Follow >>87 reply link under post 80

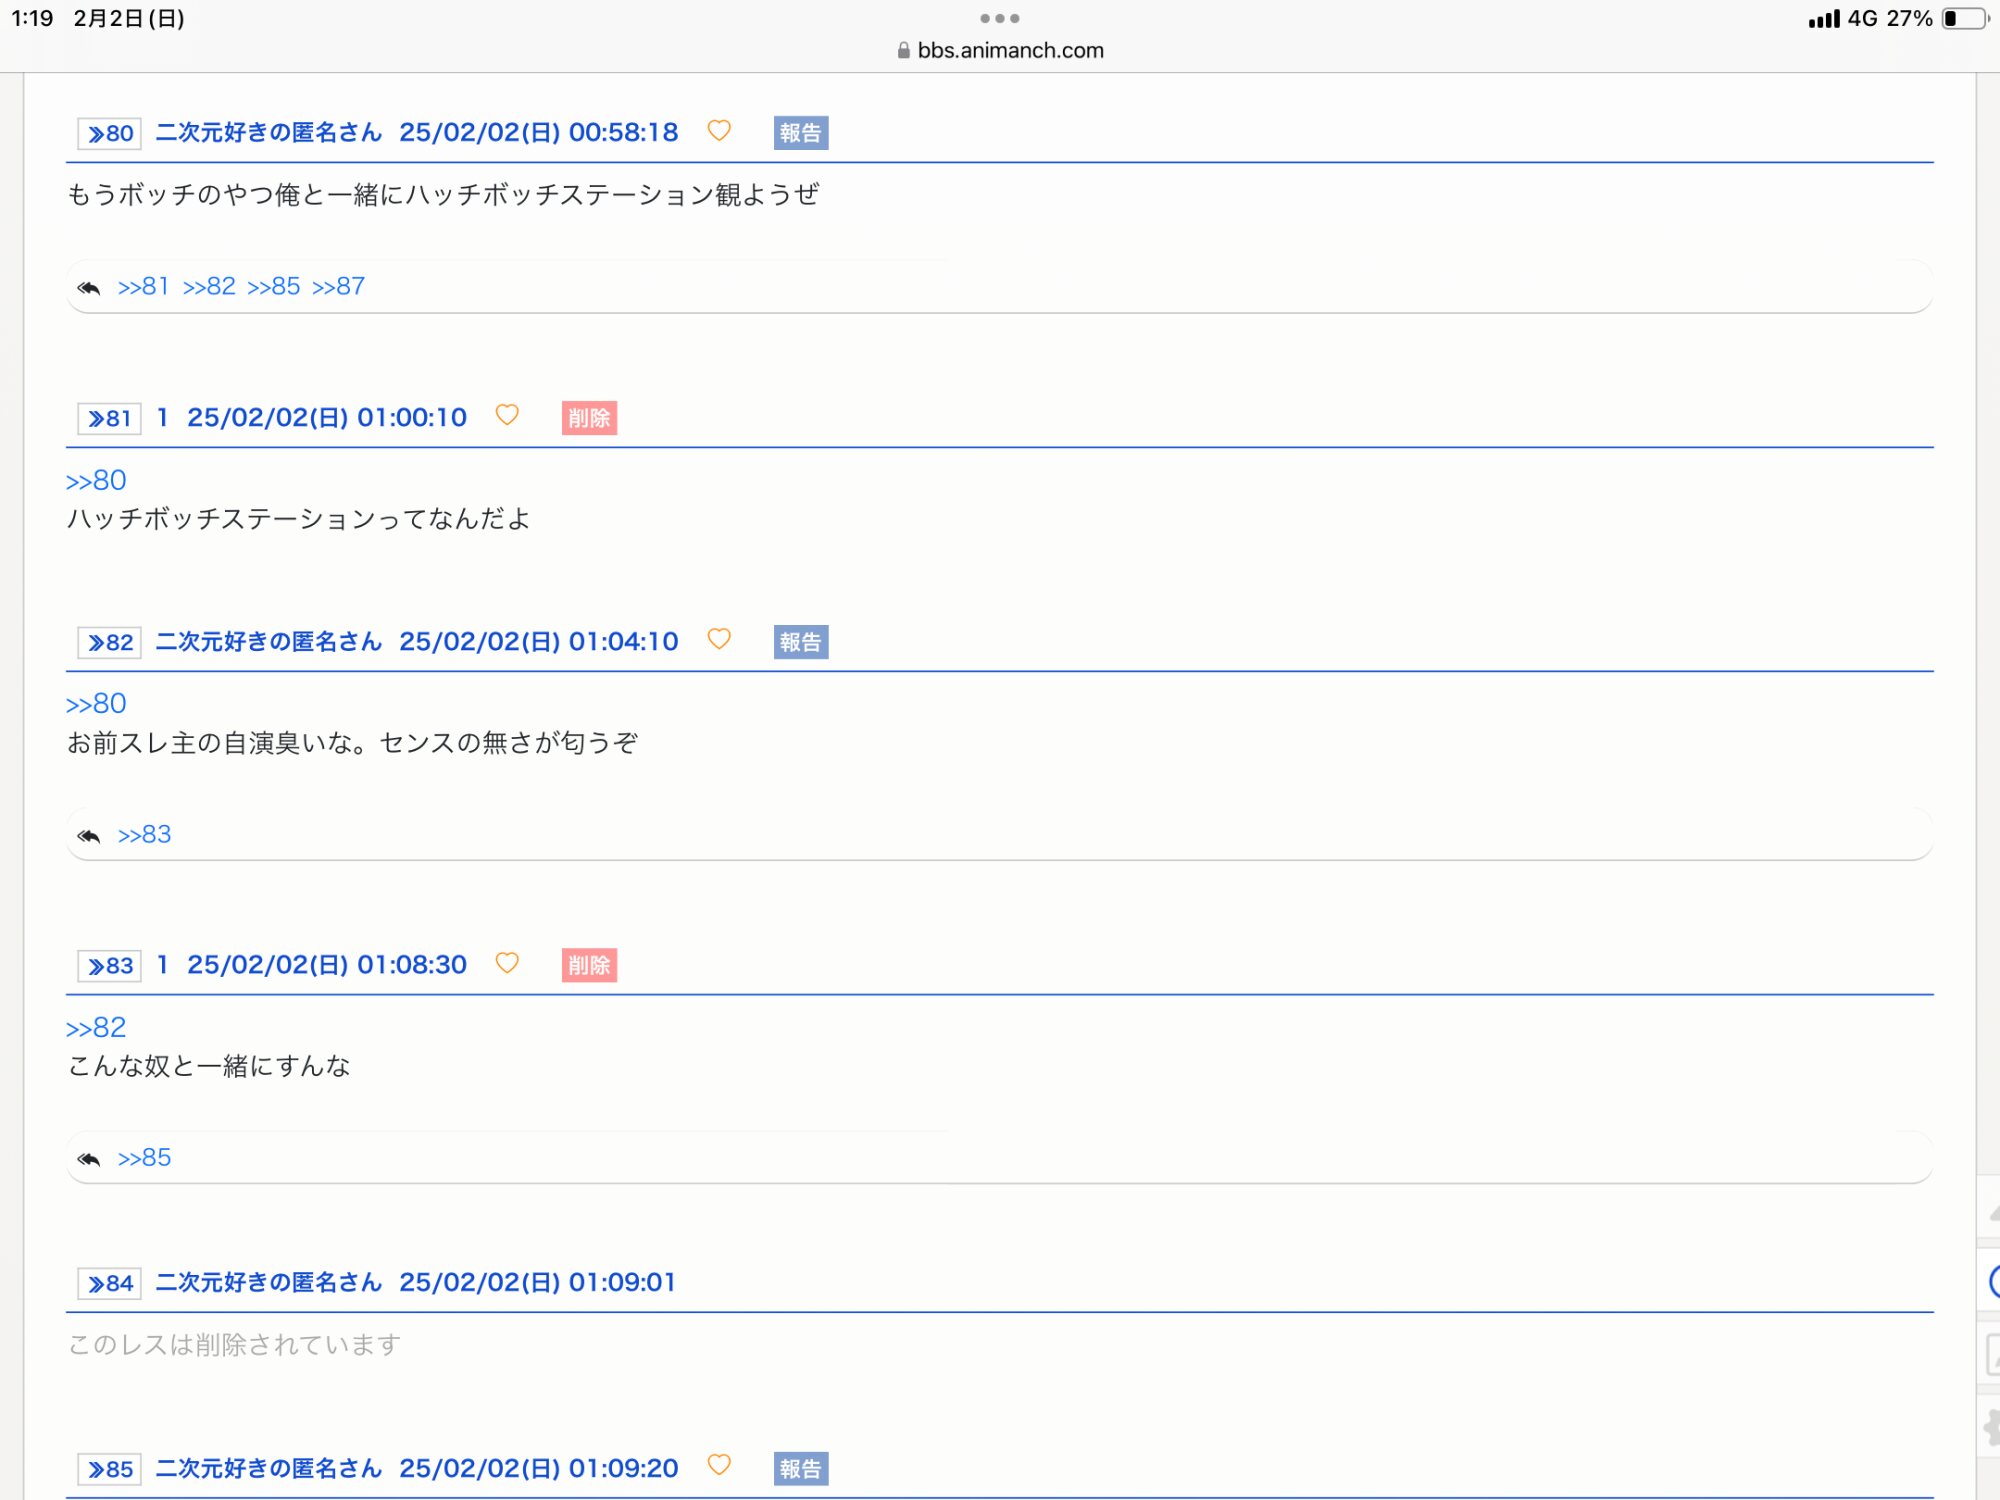coord(338,287)
